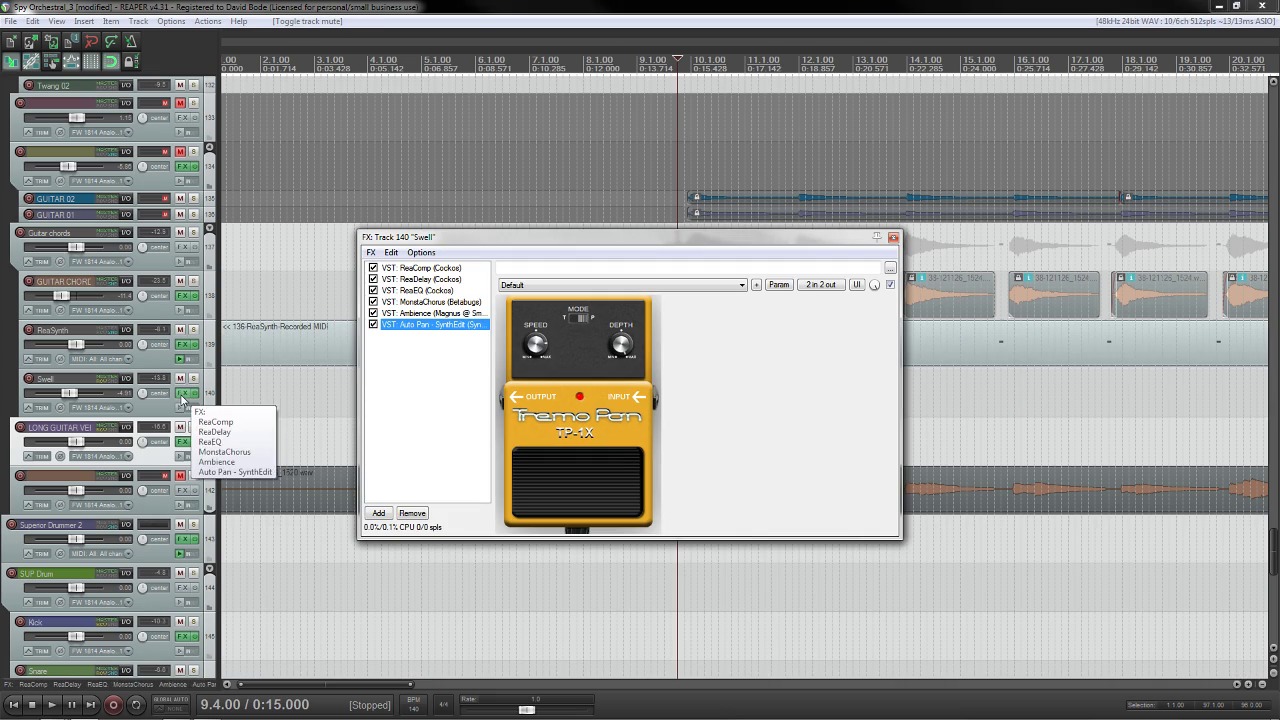The width and height of the screenshot is (1280, 720).
Task: Click the playback Rate slider
Action: 527,710
